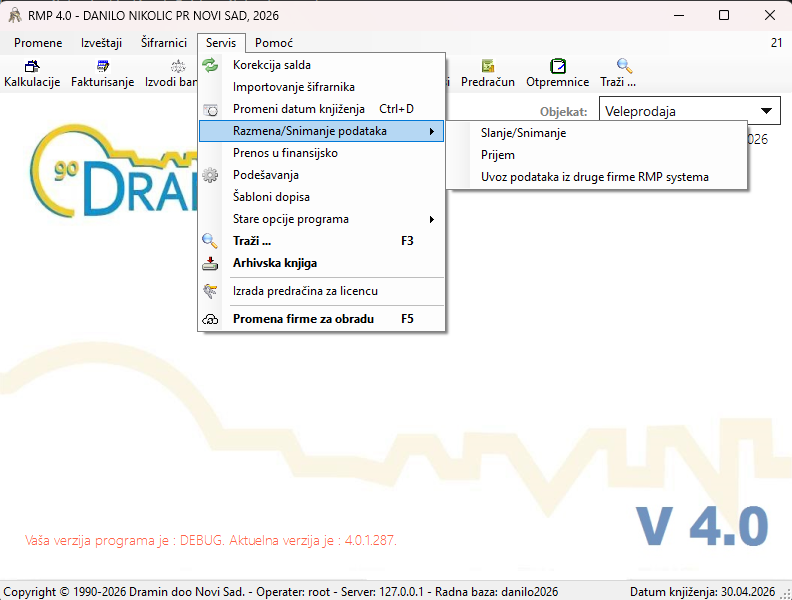792x600 pixels.
Task: Maximize the RMP 4.0 window
Action: [x=724, y=15]
